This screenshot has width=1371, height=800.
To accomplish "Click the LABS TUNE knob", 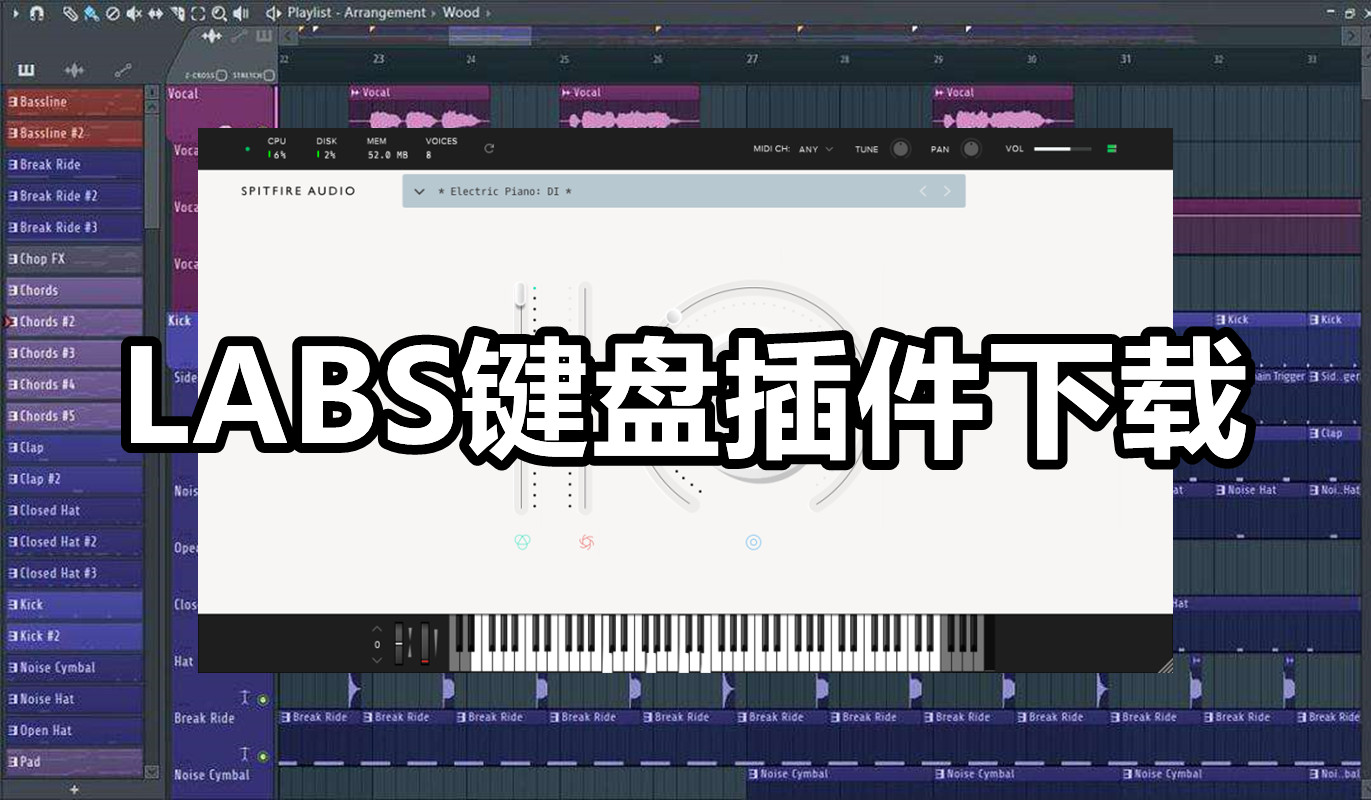I will pos(901,149).
